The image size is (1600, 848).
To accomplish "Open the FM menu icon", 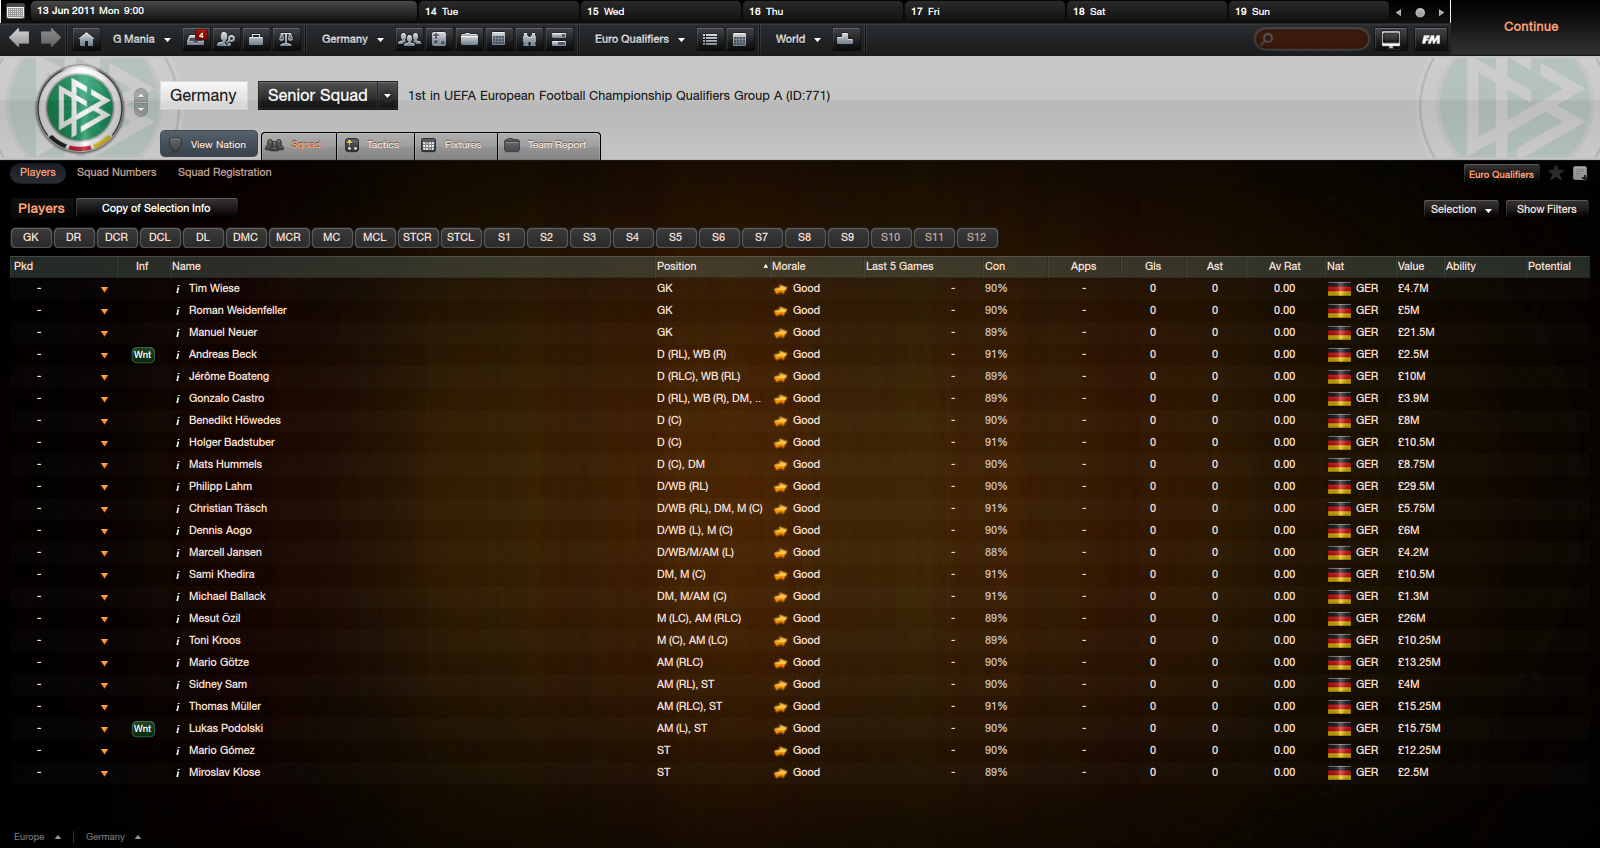I will (1431, 39).
